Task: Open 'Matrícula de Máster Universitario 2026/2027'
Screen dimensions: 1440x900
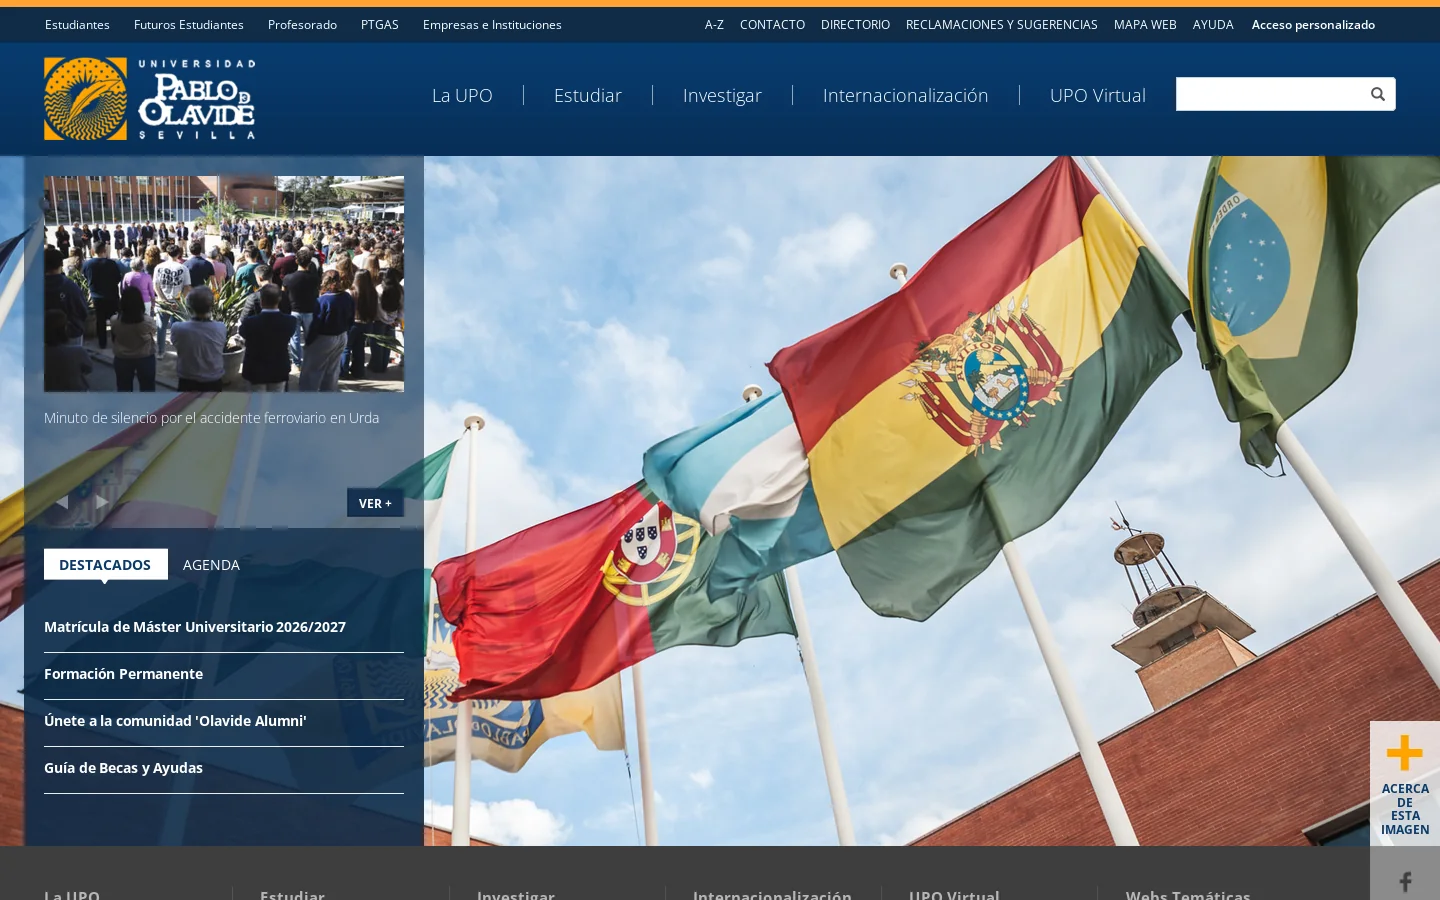Action: [195, 627]
